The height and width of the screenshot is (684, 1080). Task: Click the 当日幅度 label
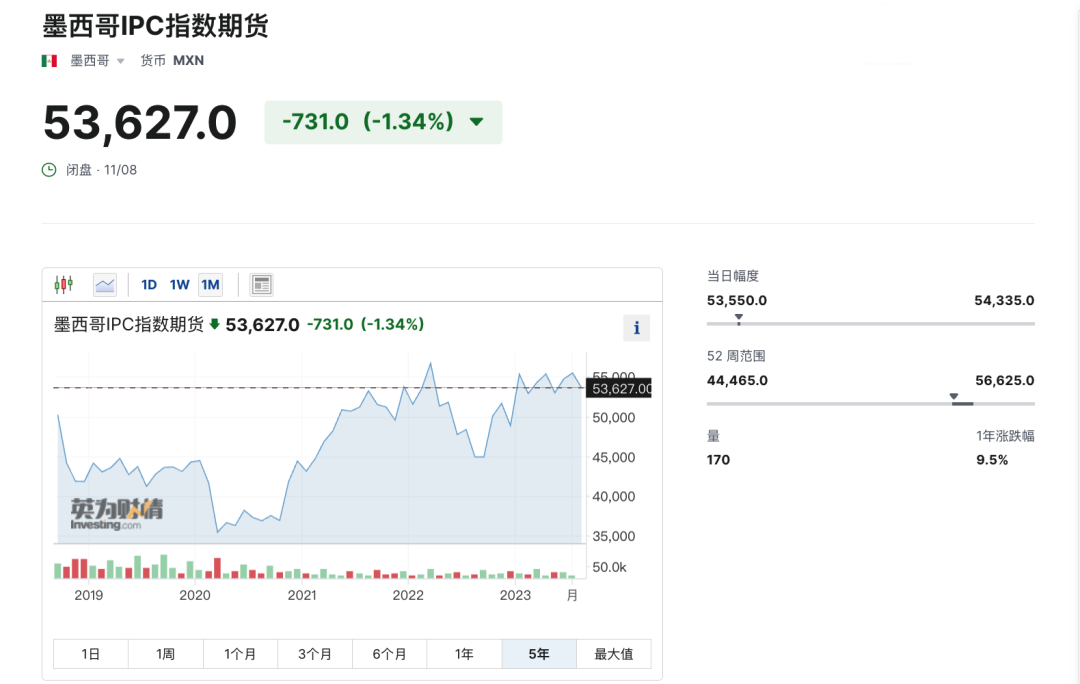point(733,276)
